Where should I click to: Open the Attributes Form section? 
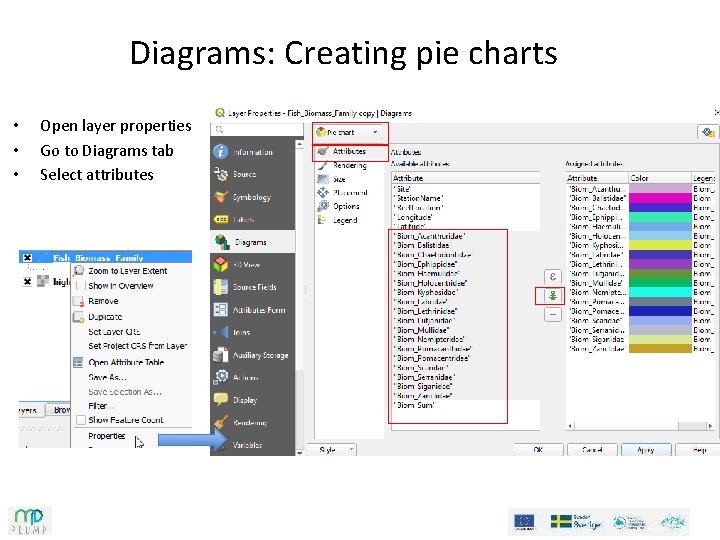coord(253,310)
